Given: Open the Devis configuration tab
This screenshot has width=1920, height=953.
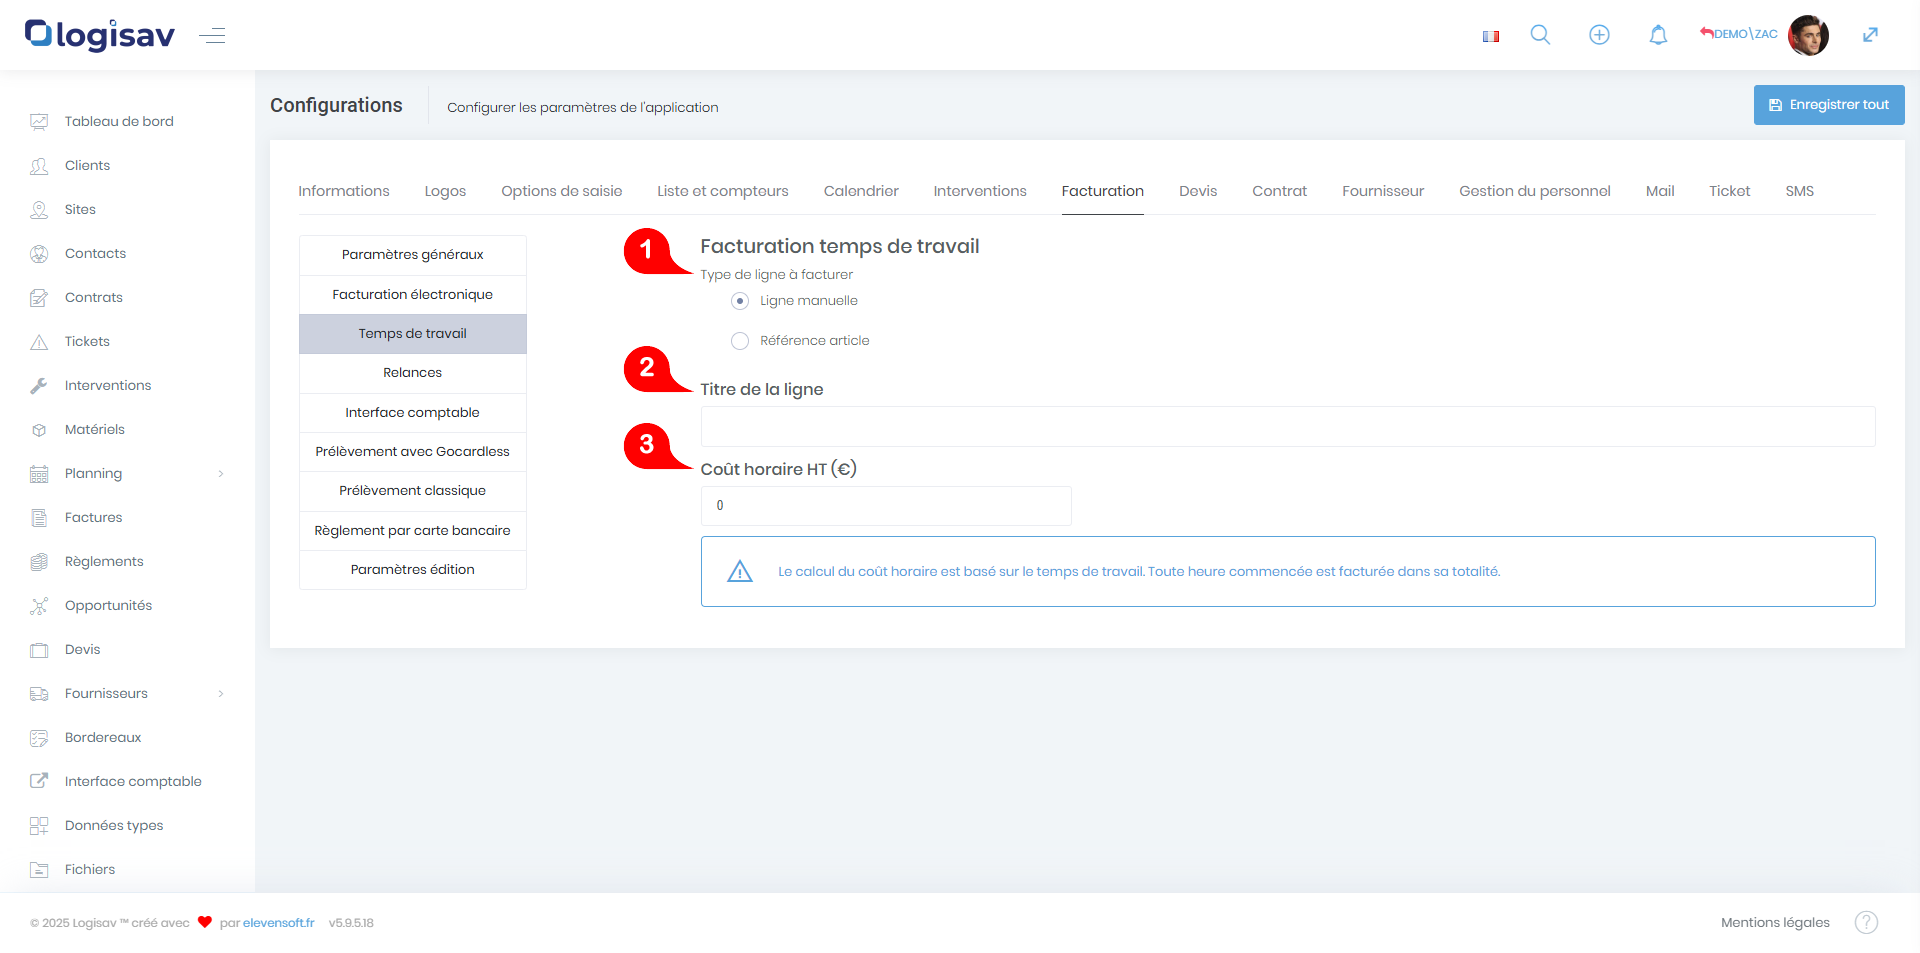Looking at the screenshot, I should click(1197, 191).
